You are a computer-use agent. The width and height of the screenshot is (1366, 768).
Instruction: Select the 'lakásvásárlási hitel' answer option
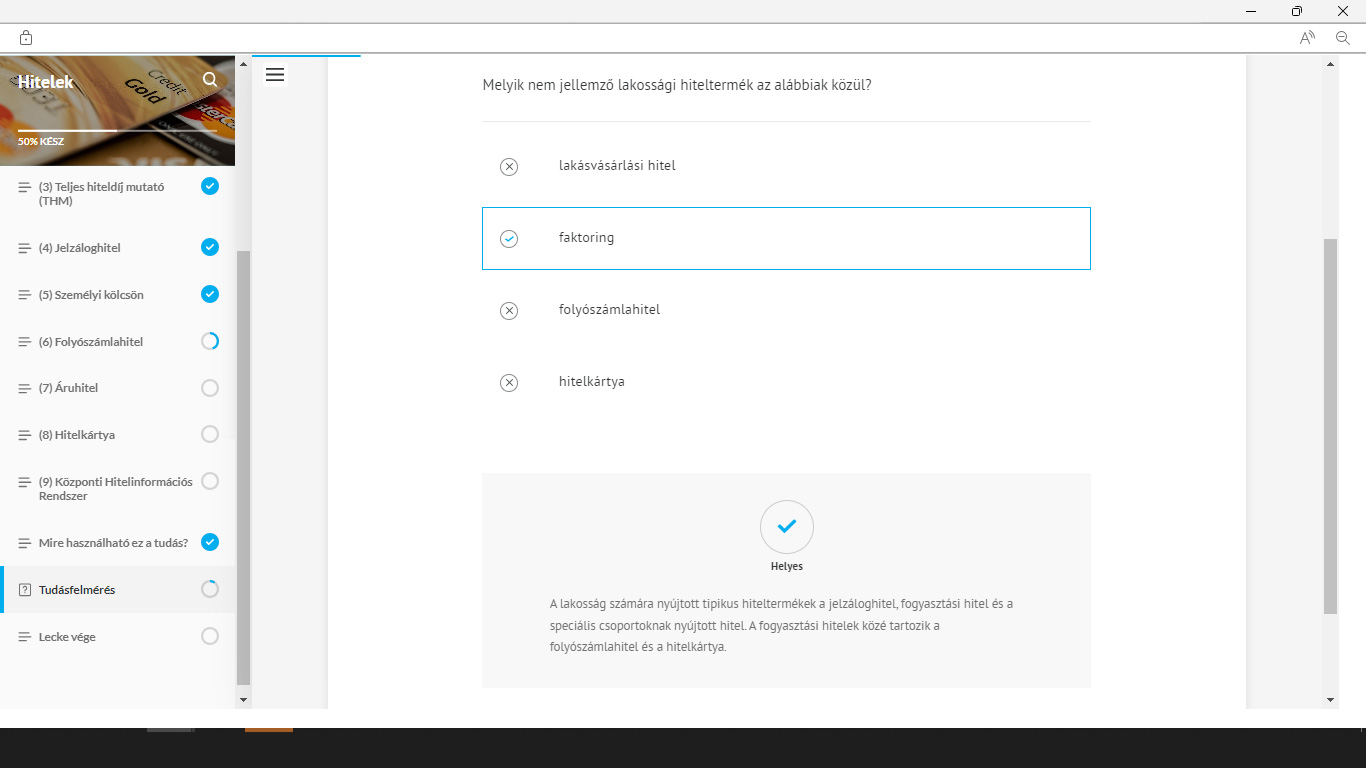[x=616, y=166]
